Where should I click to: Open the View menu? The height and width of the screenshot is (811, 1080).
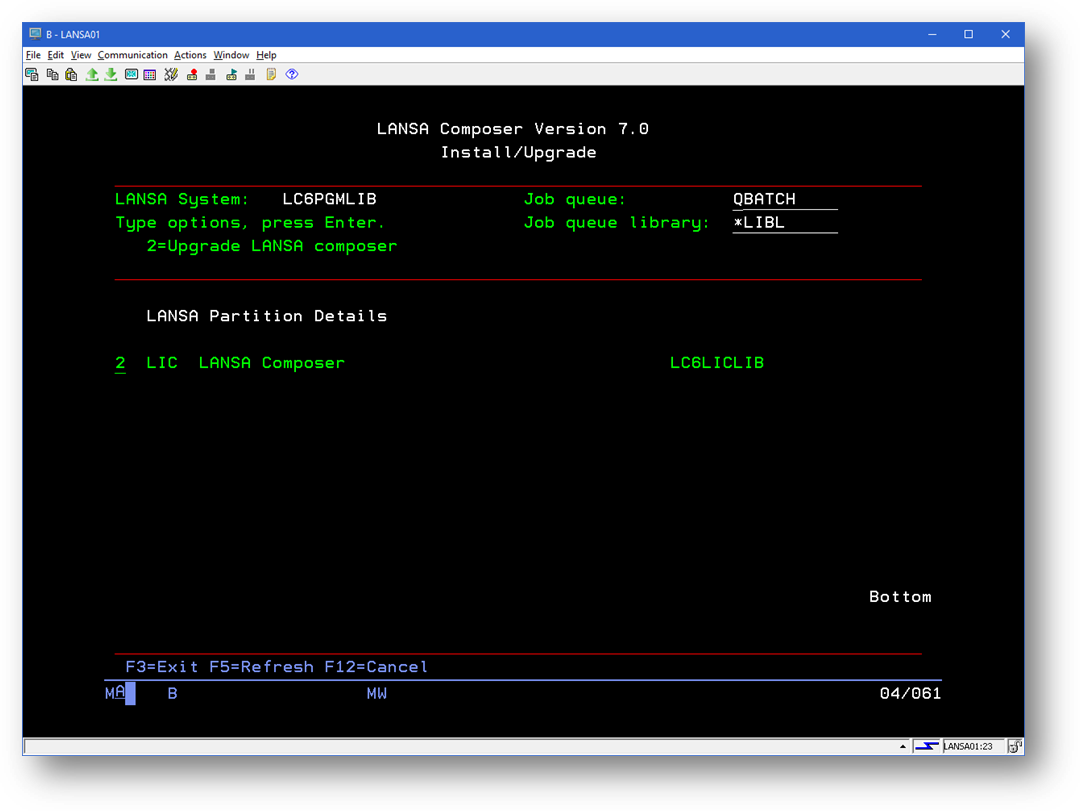pyautogui.click(x=81, y=55)
